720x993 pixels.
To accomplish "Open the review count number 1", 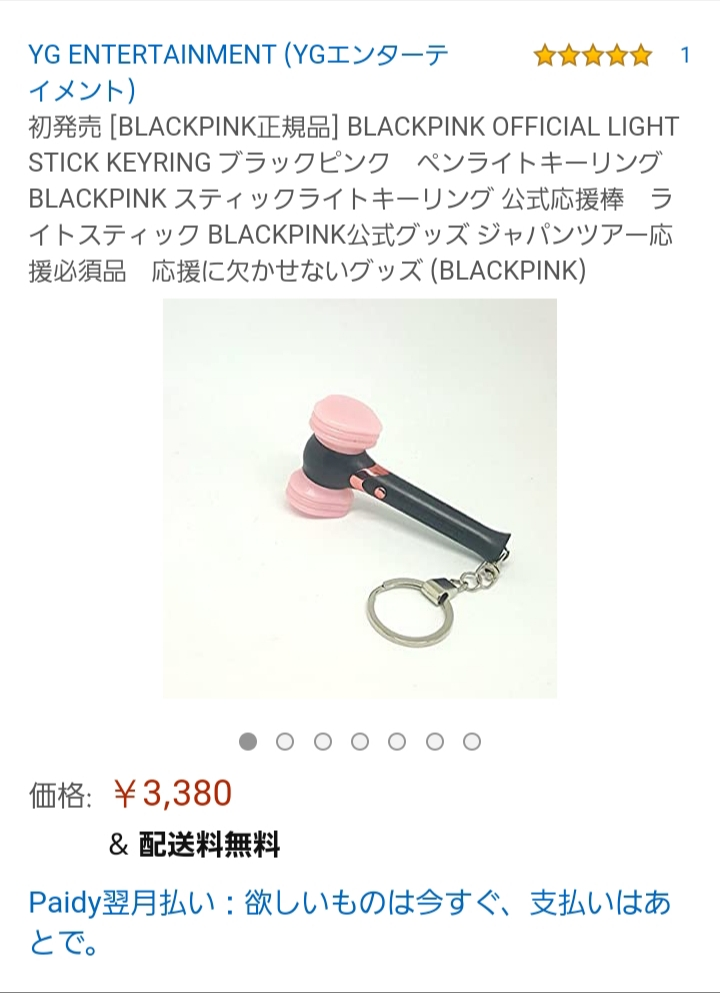I will click(685, 55).
